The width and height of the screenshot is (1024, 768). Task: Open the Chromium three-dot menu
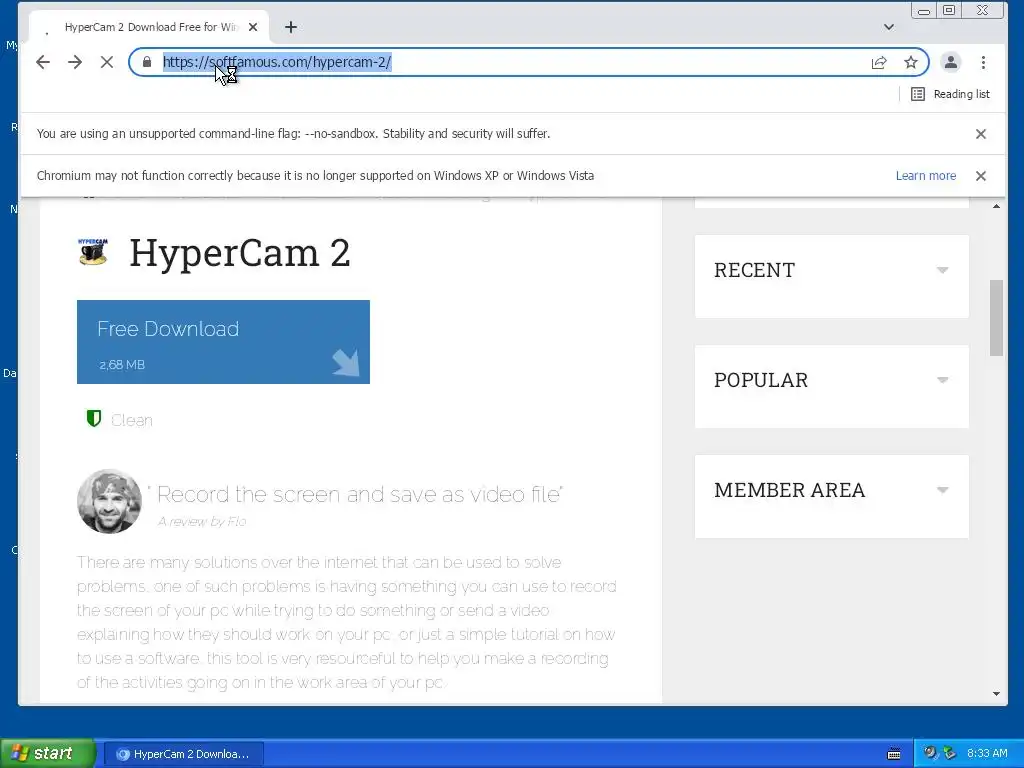(x=984, y=62)
